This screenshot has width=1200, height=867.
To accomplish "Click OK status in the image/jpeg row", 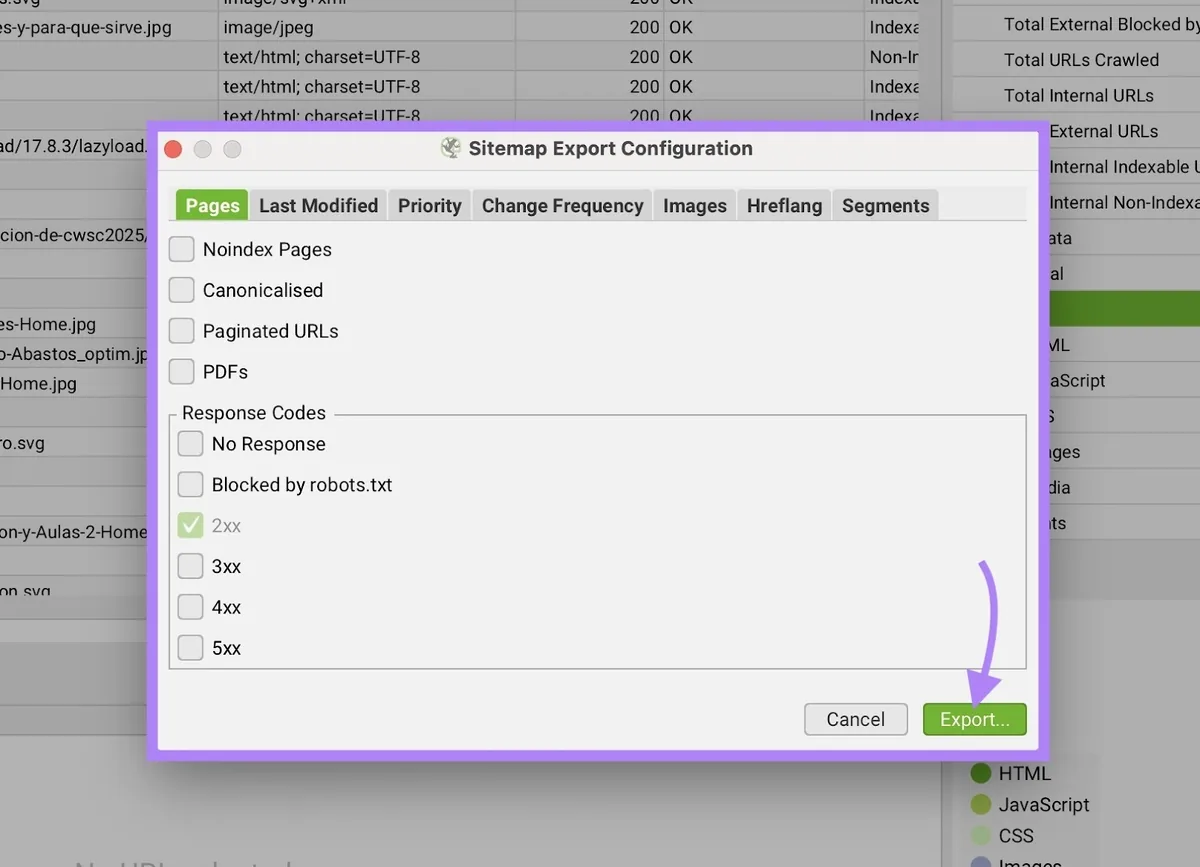I will [x=681, y=28].
